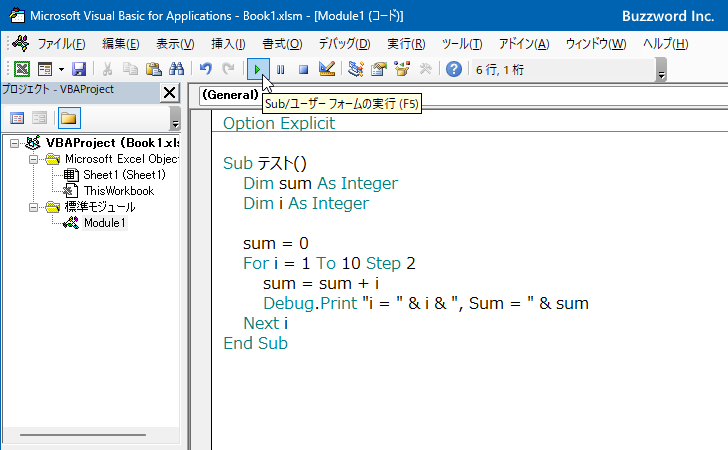Click the End Sub code line

255,343
